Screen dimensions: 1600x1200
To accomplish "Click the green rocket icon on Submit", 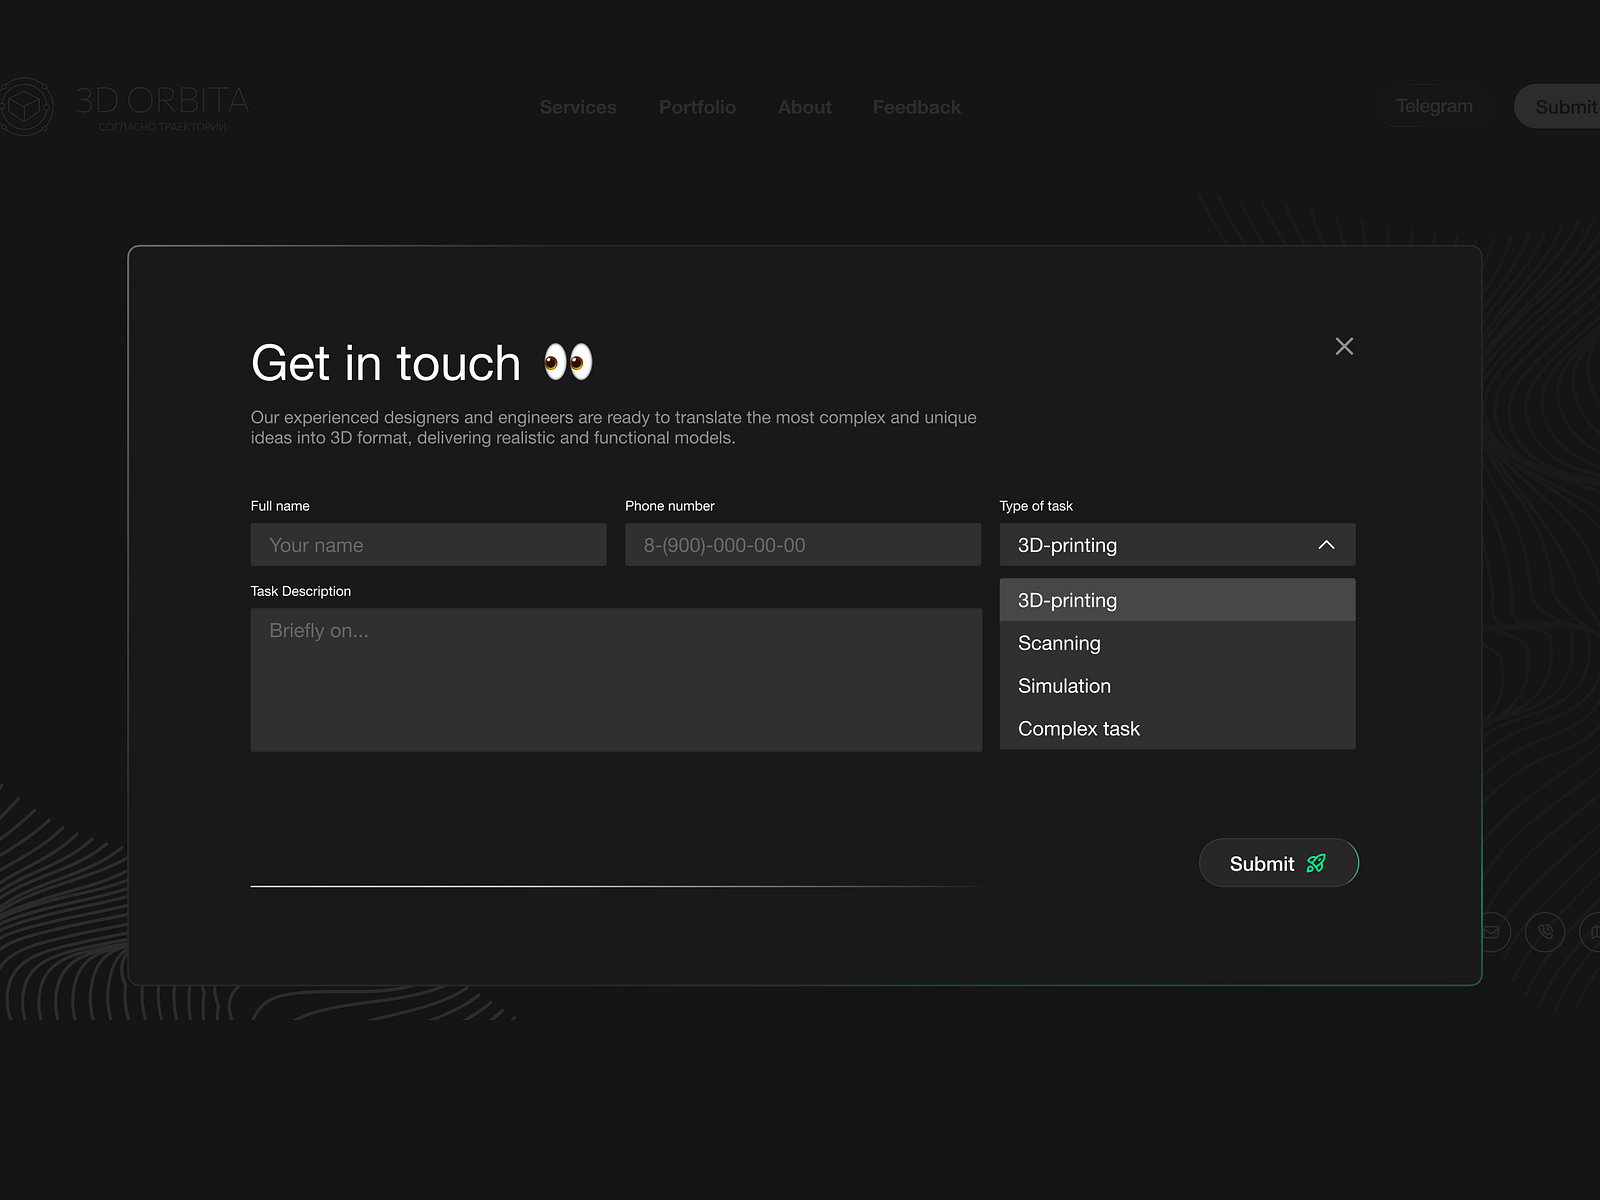I will [x=1317, y=863].
